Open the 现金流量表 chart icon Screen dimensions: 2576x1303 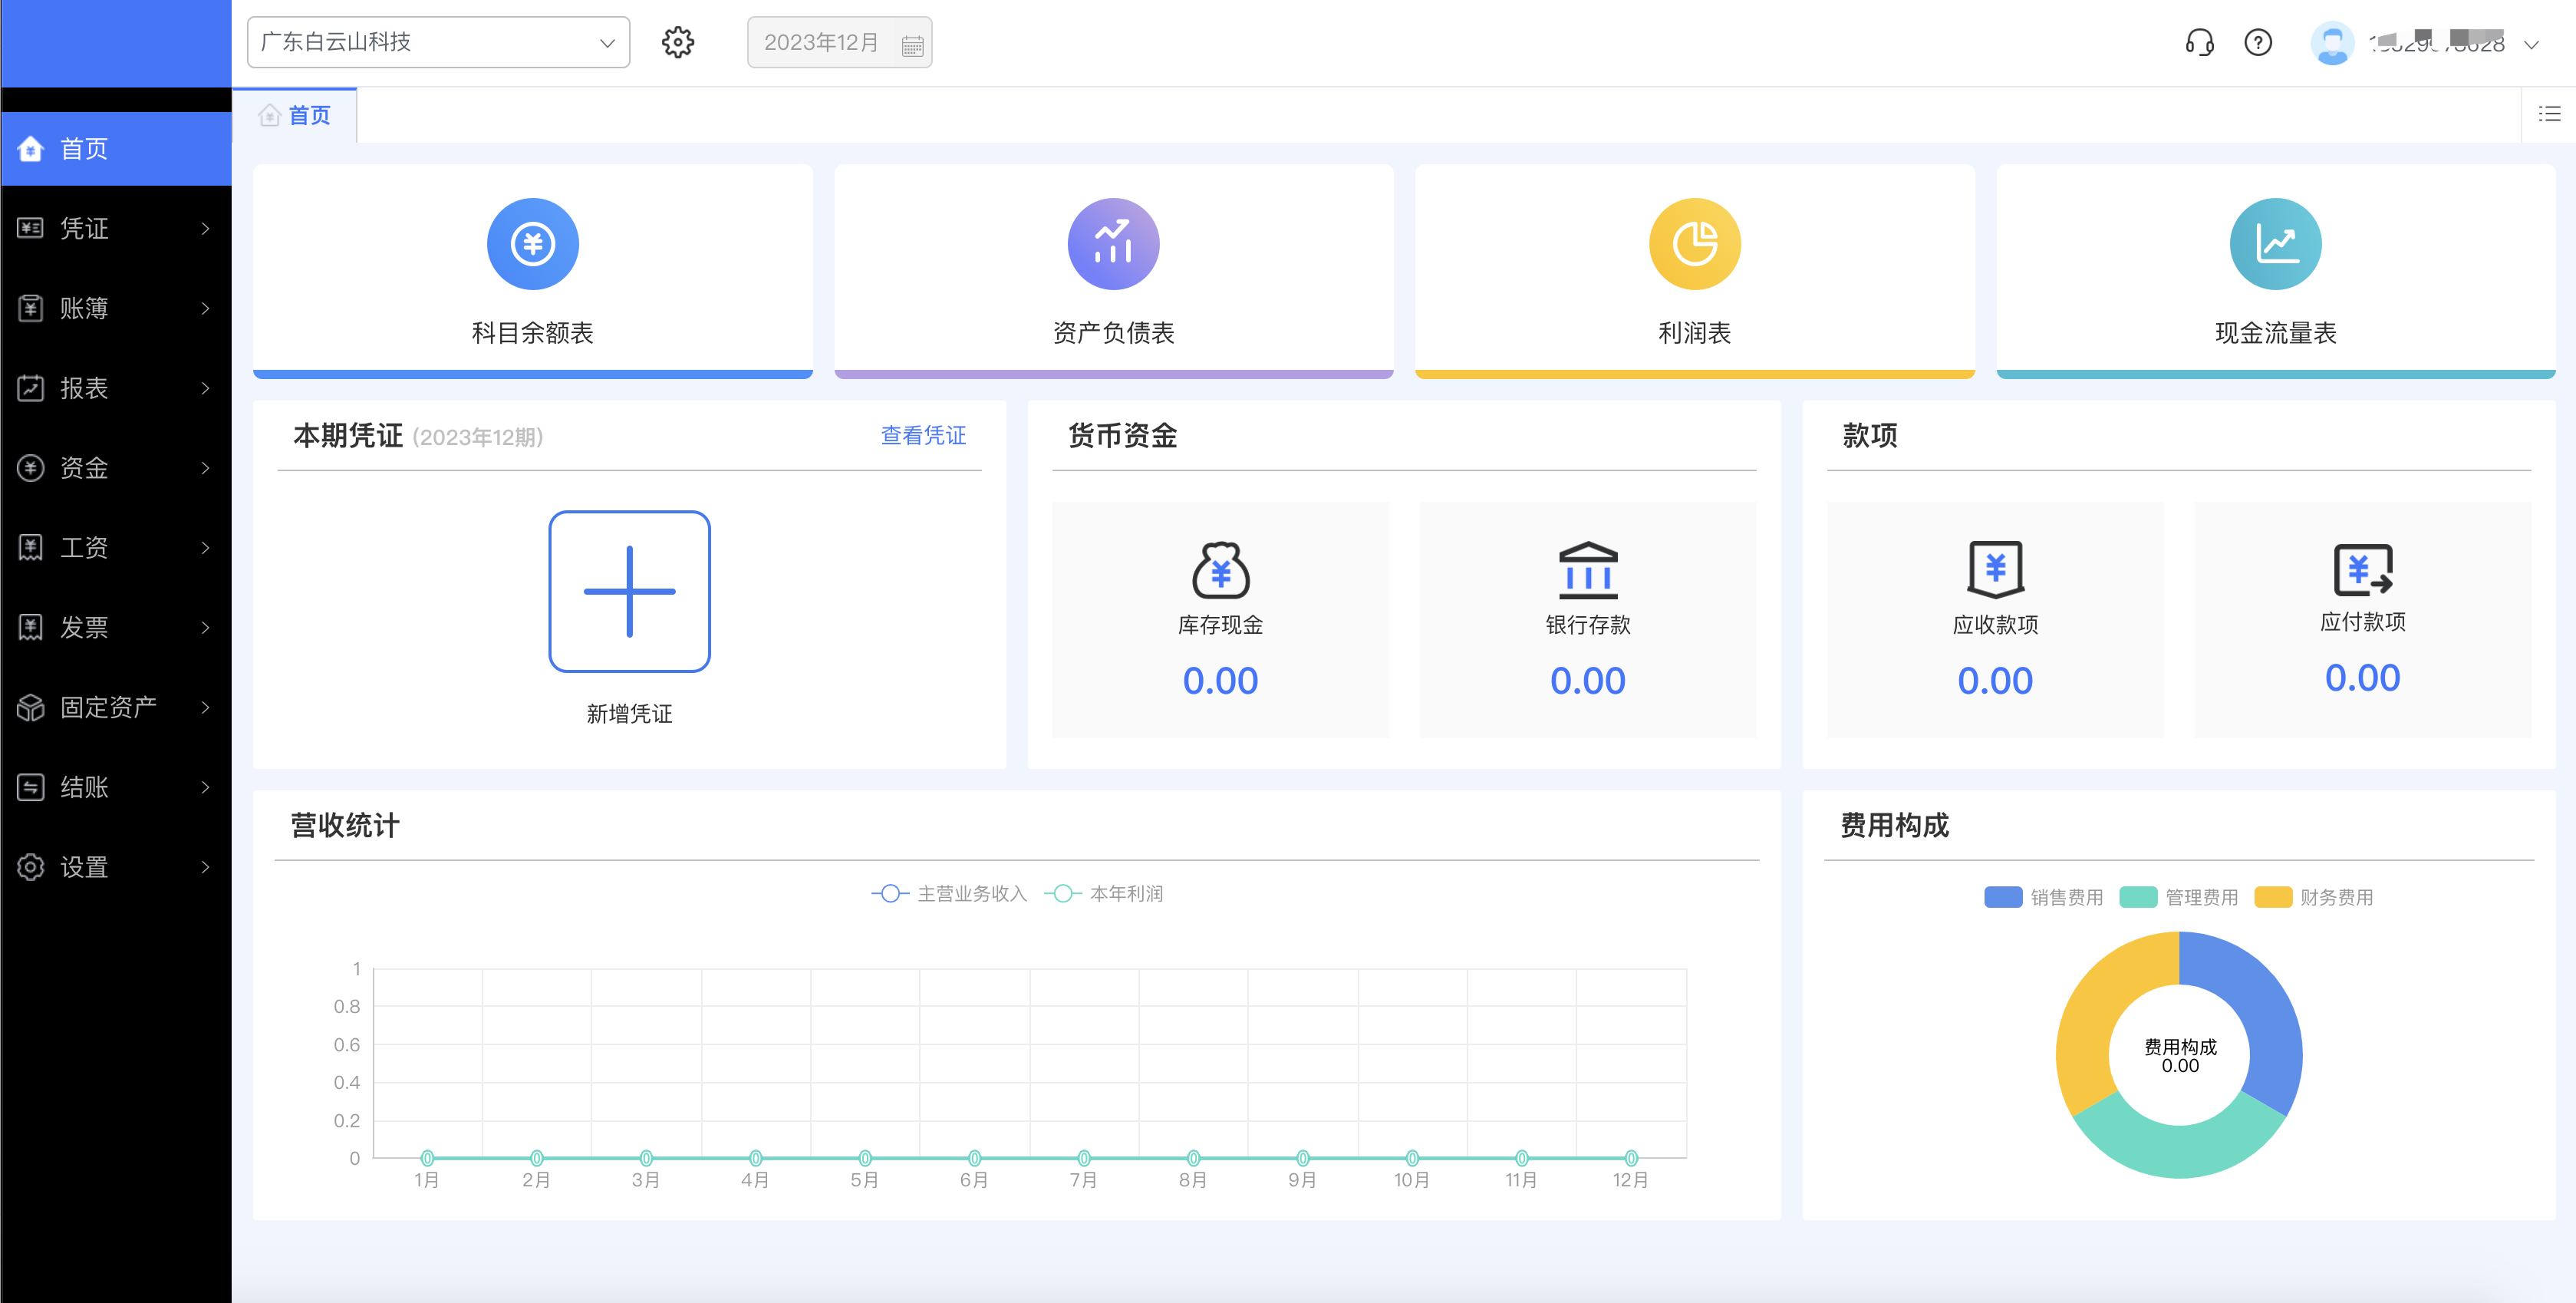click(x=2275, y=244)
